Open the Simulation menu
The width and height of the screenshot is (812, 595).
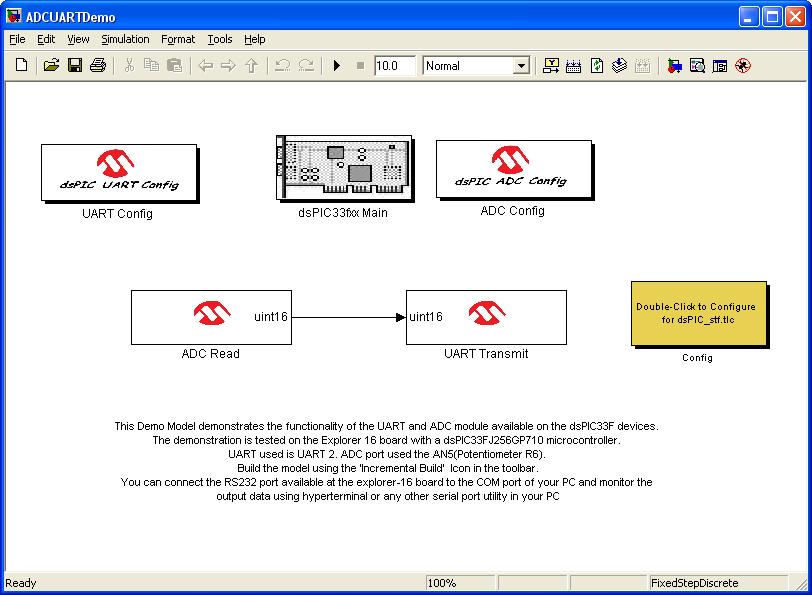coord(125,39)
